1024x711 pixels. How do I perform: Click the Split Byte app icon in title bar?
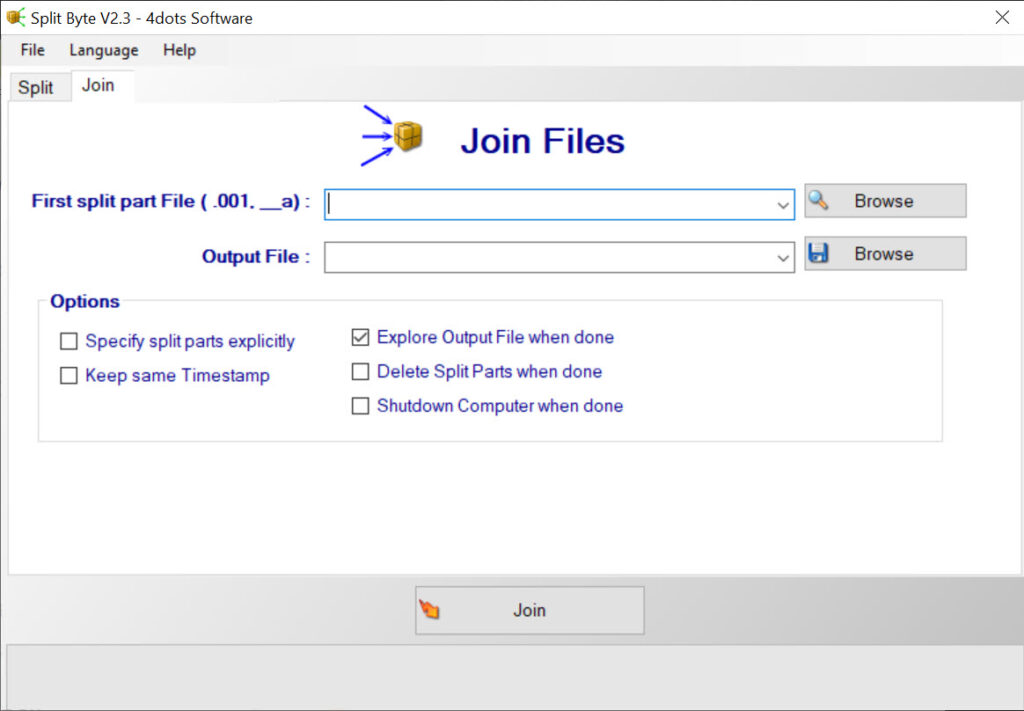16,18
